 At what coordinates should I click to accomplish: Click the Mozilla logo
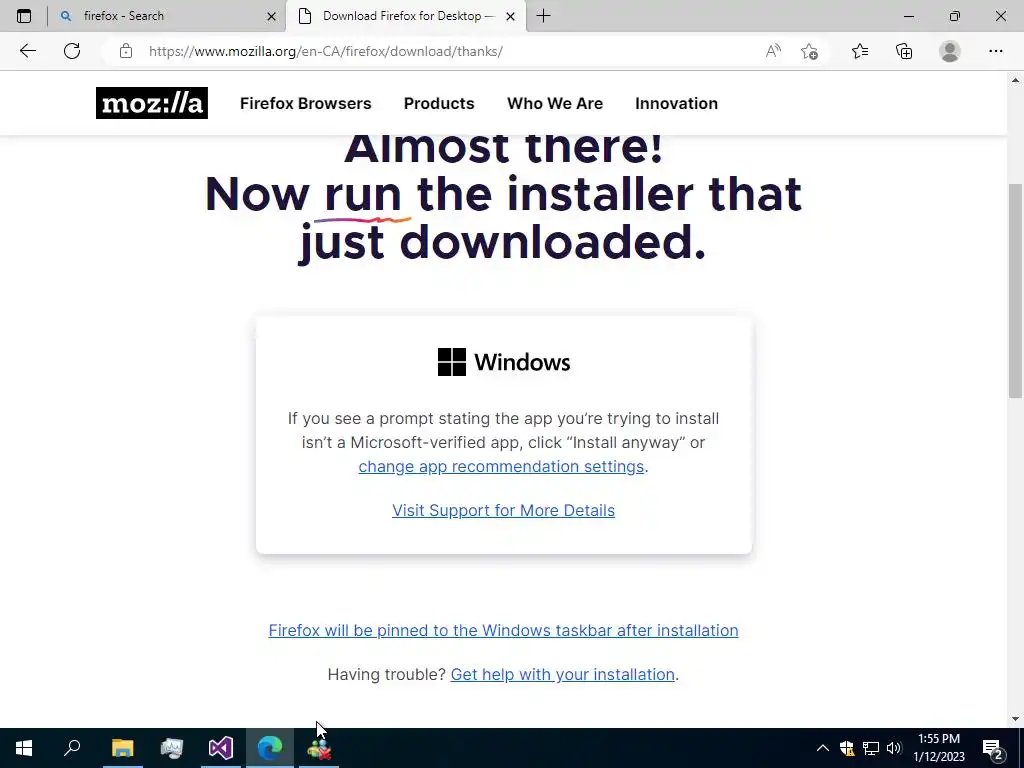pos(152,103)
